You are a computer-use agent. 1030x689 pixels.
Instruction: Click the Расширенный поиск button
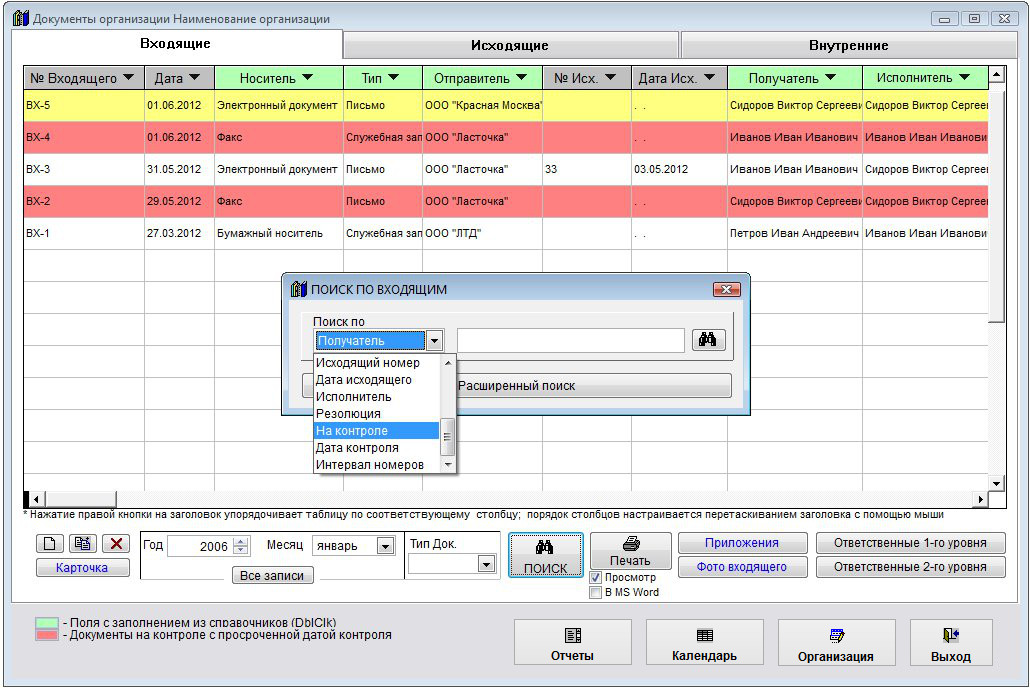pyautogui.click(x=592, y=386)
